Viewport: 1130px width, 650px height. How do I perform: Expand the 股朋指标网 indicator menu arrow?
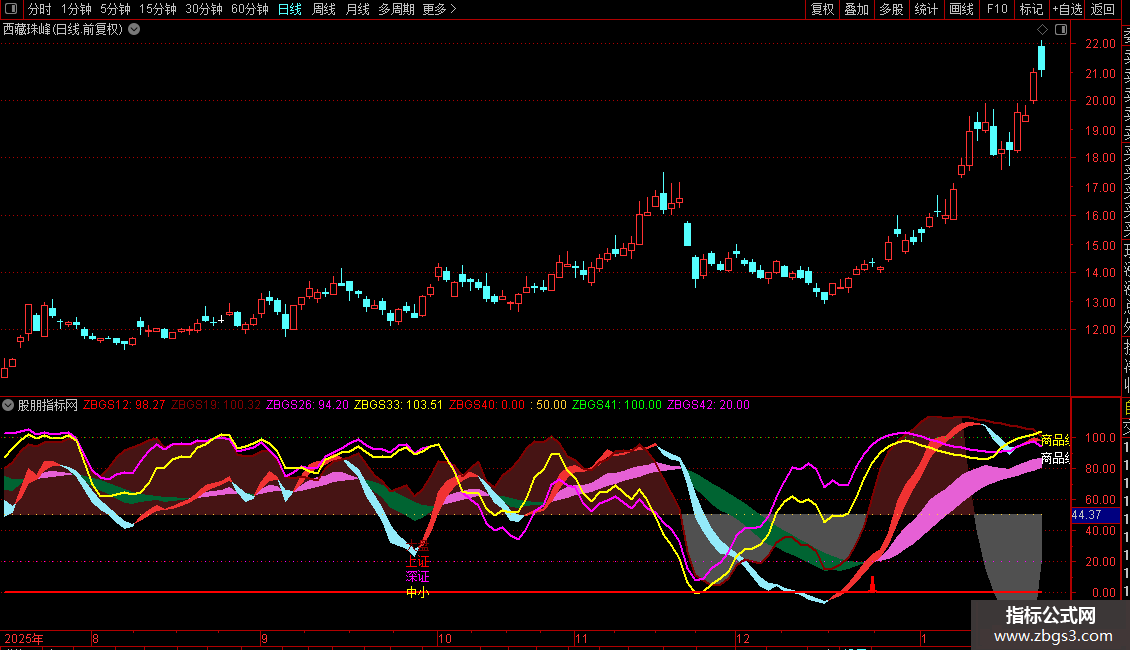pyautogui.click(x=9, y=405)
